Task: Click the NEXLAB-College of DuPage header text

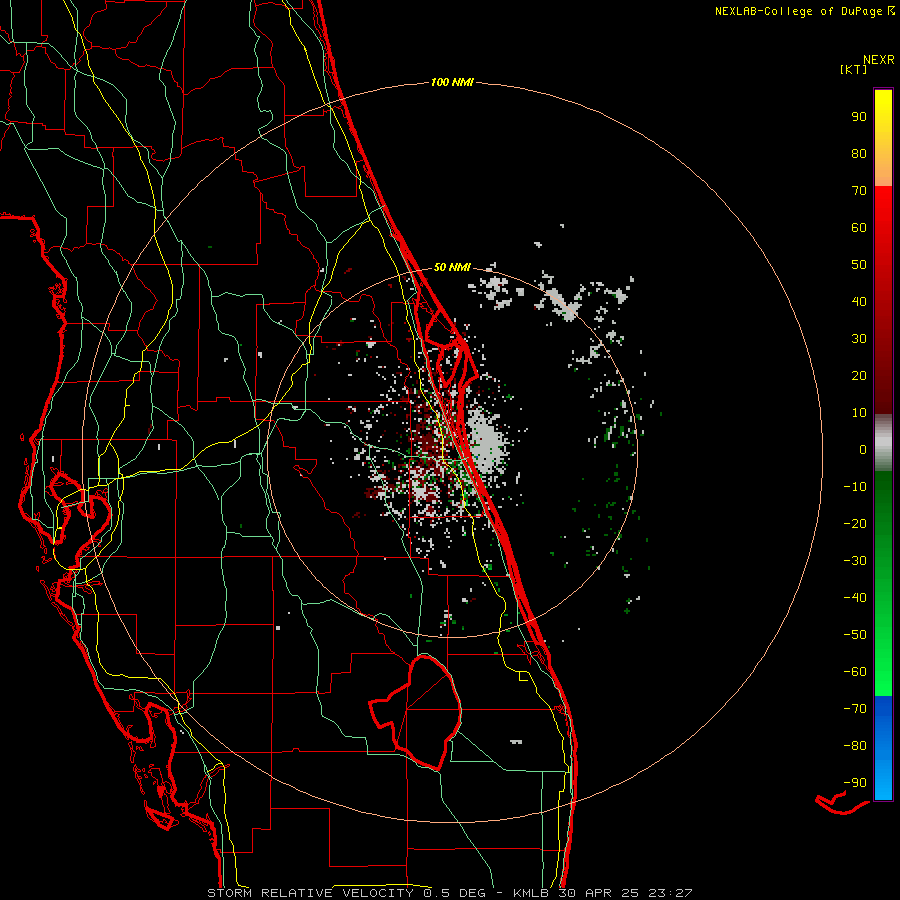Action: 804,11
